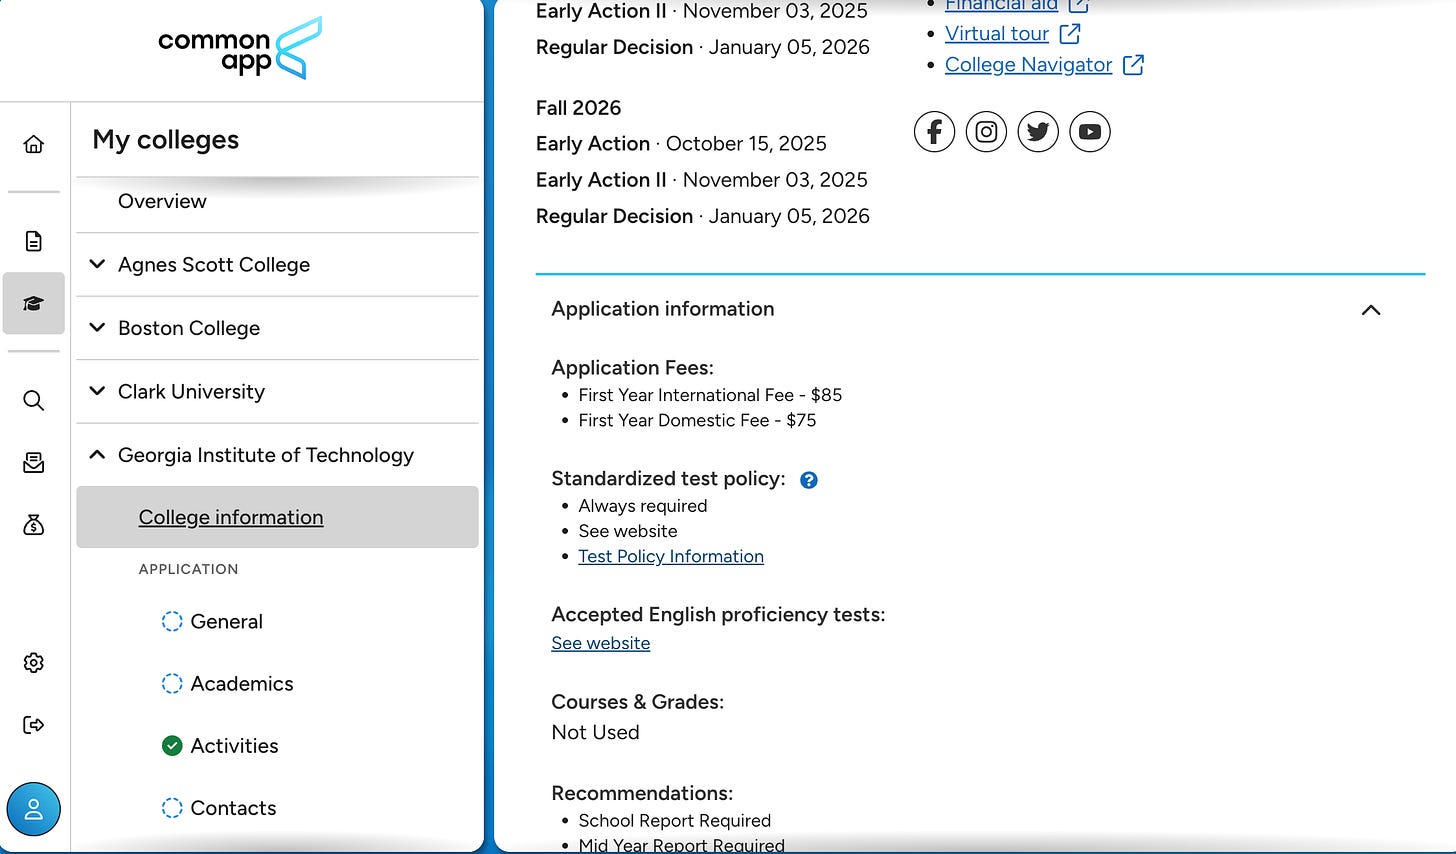Screen dimensions: 1456x854
Task: Click external link icon beside Virtual tour
Action: point(1070,34)
